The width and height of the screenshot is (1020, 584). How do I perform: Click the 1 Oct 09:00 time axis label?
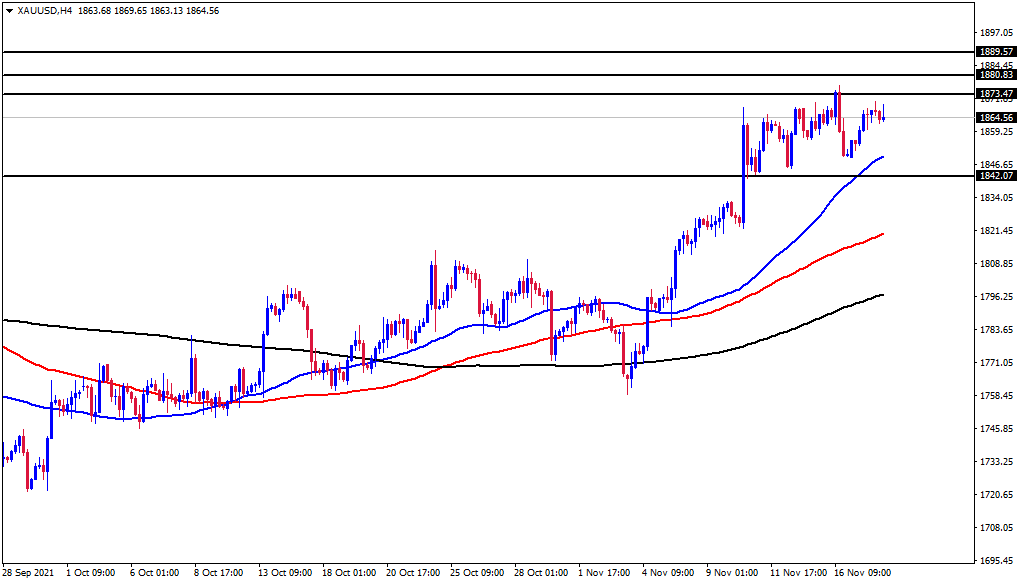(x=91, y=573)
